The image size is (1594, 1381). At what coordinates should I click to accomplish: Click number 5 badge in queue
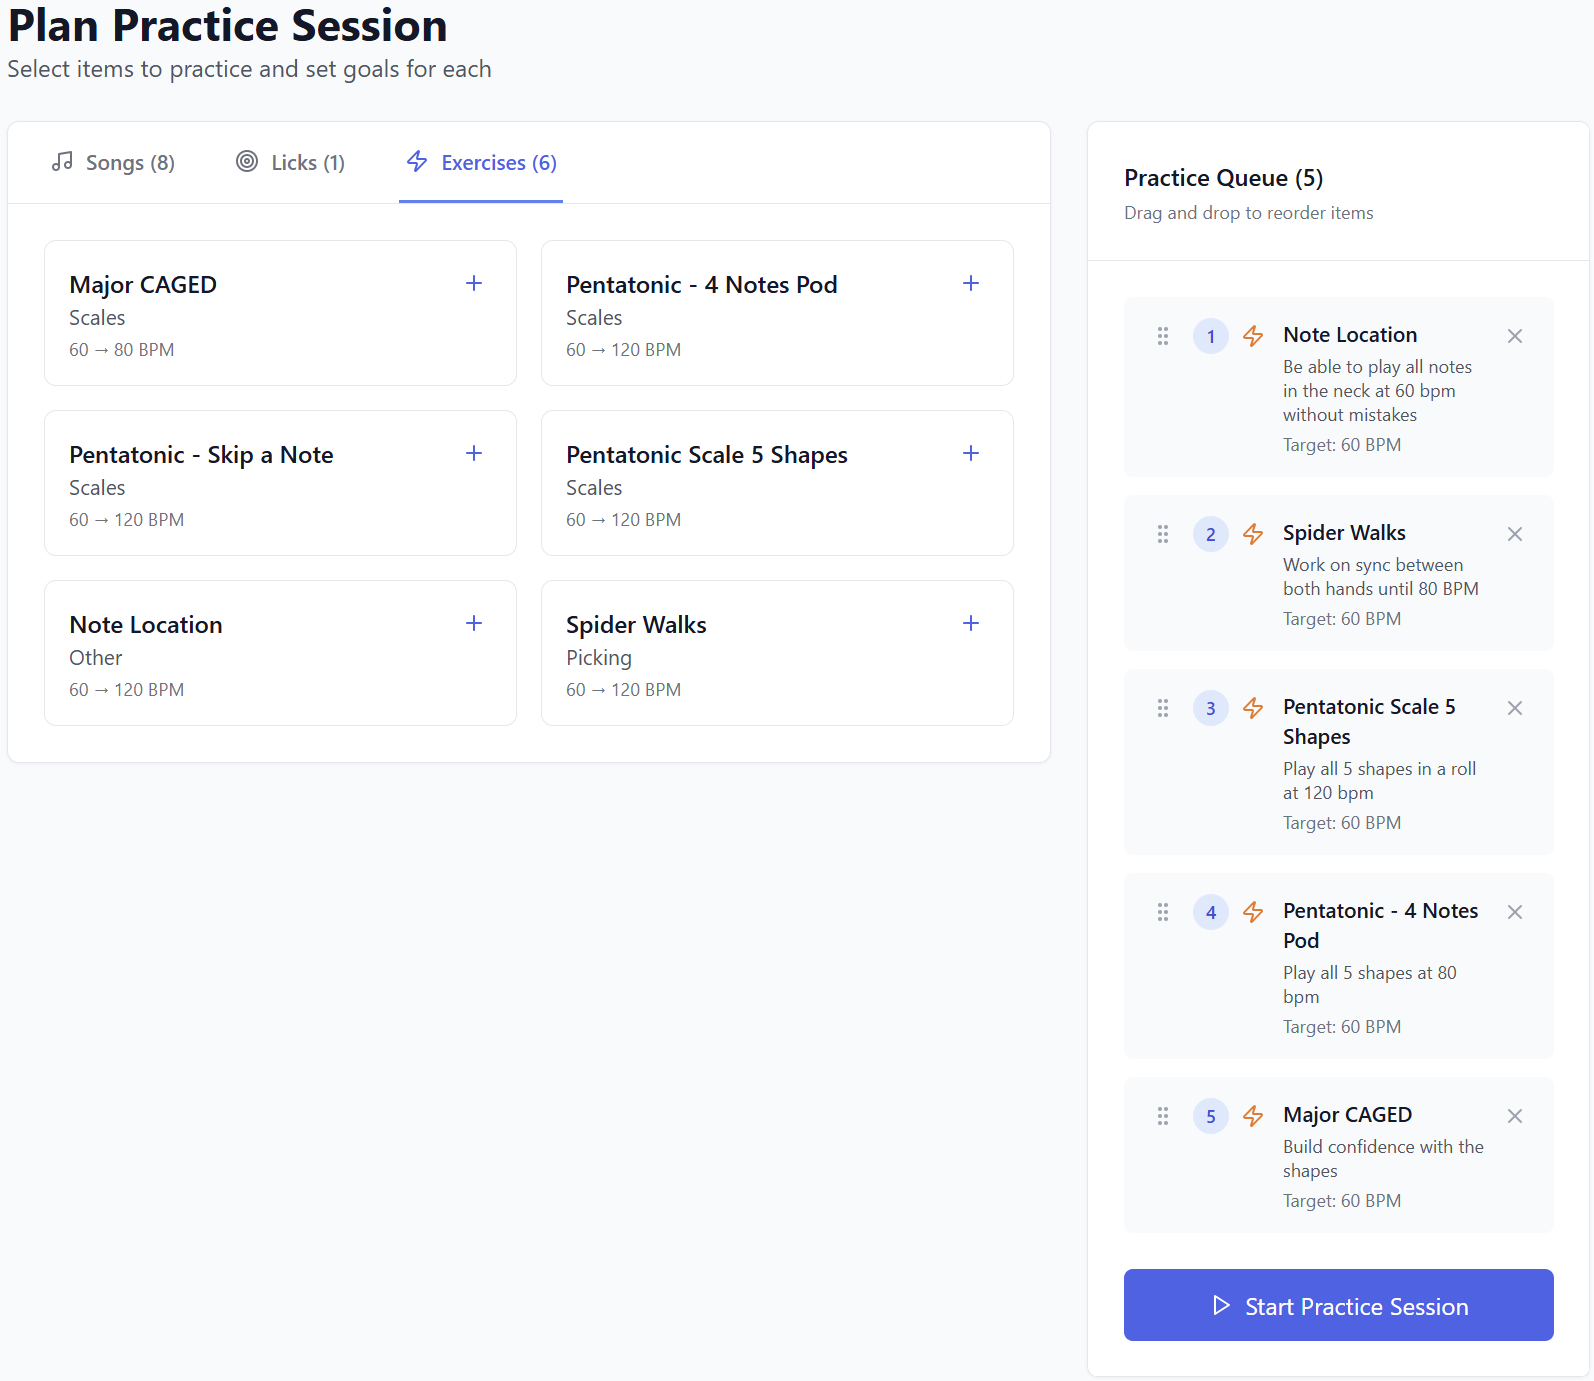click(x=1211, y=1116)
